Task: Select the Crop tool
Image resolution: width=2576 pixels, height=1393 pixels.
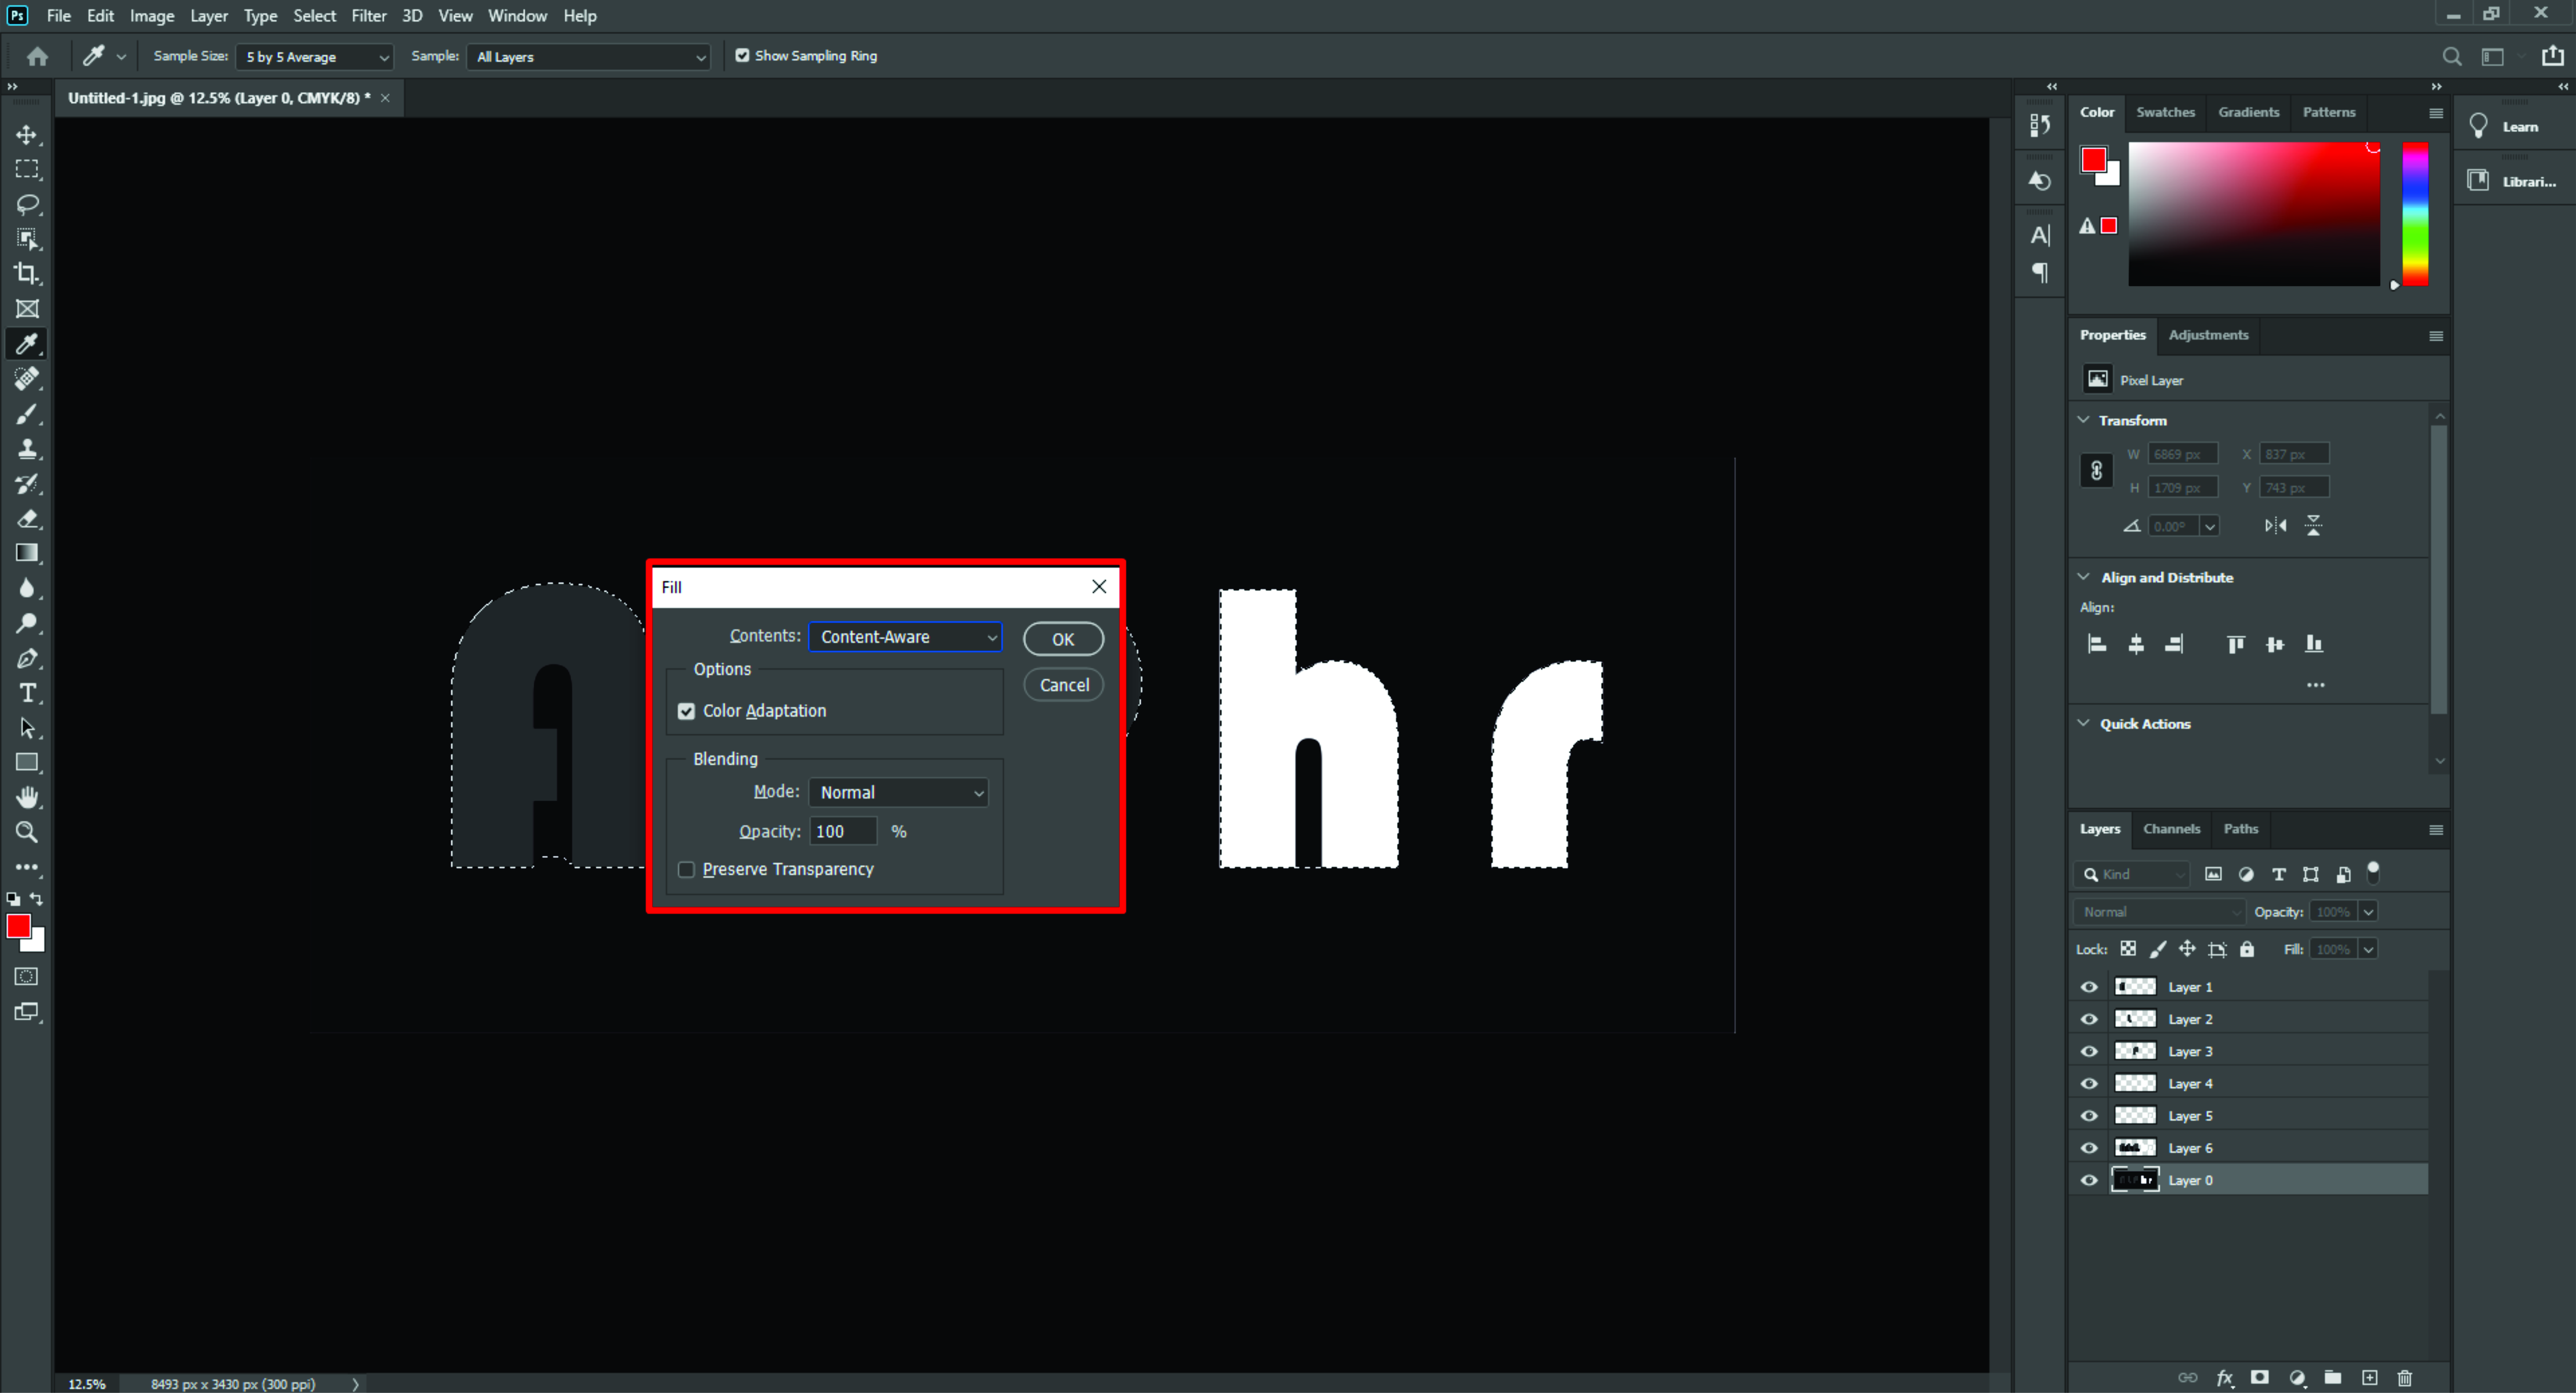Action: pyautogui.click(x=27, y=273)
